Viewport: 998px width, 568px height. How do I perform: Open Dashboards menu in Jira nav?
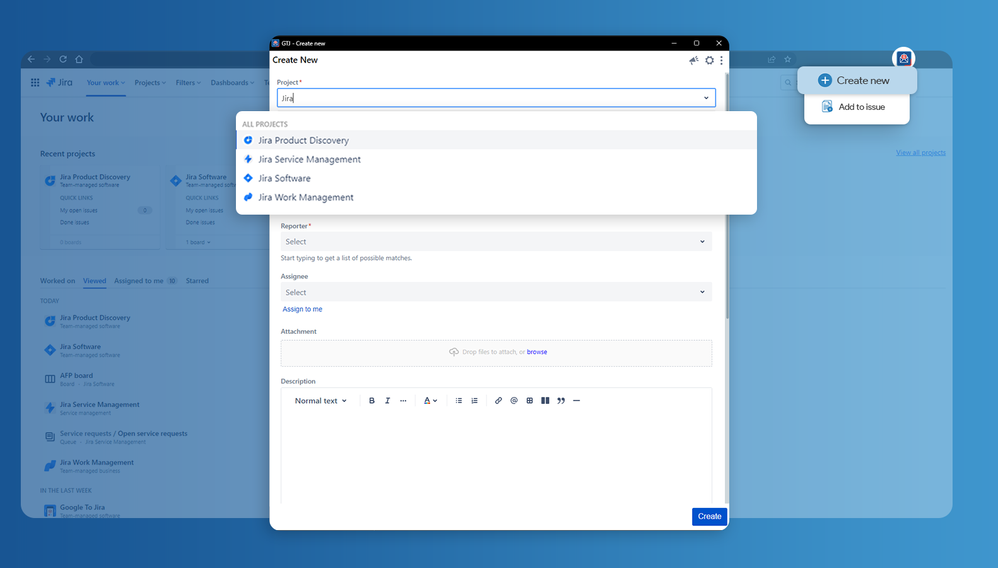(232, 83)
